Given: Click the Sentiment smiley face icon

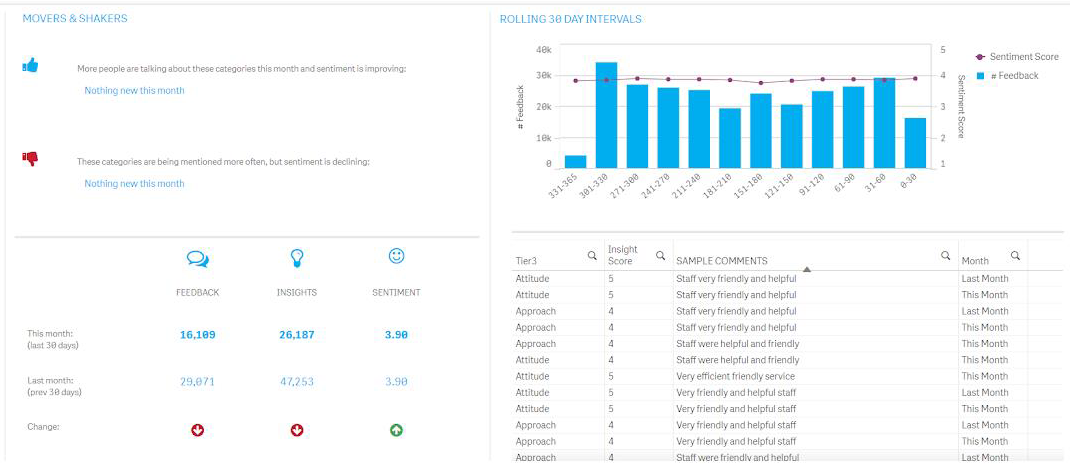Looking at the screenshot, I should (396, 257).
